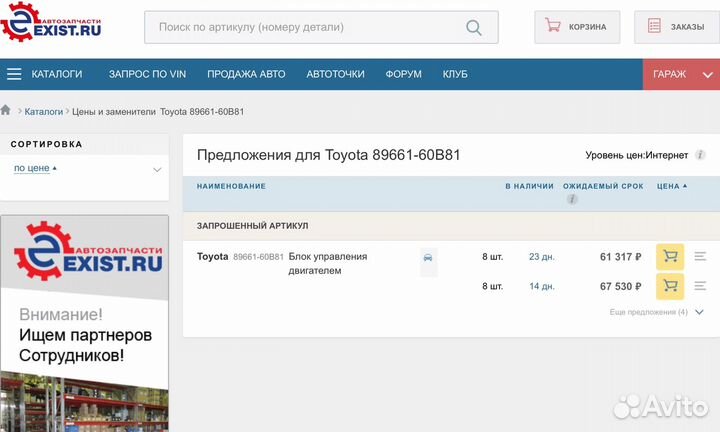Click 'Блок управления двигателем' description
720x432 pixels.
328,264
